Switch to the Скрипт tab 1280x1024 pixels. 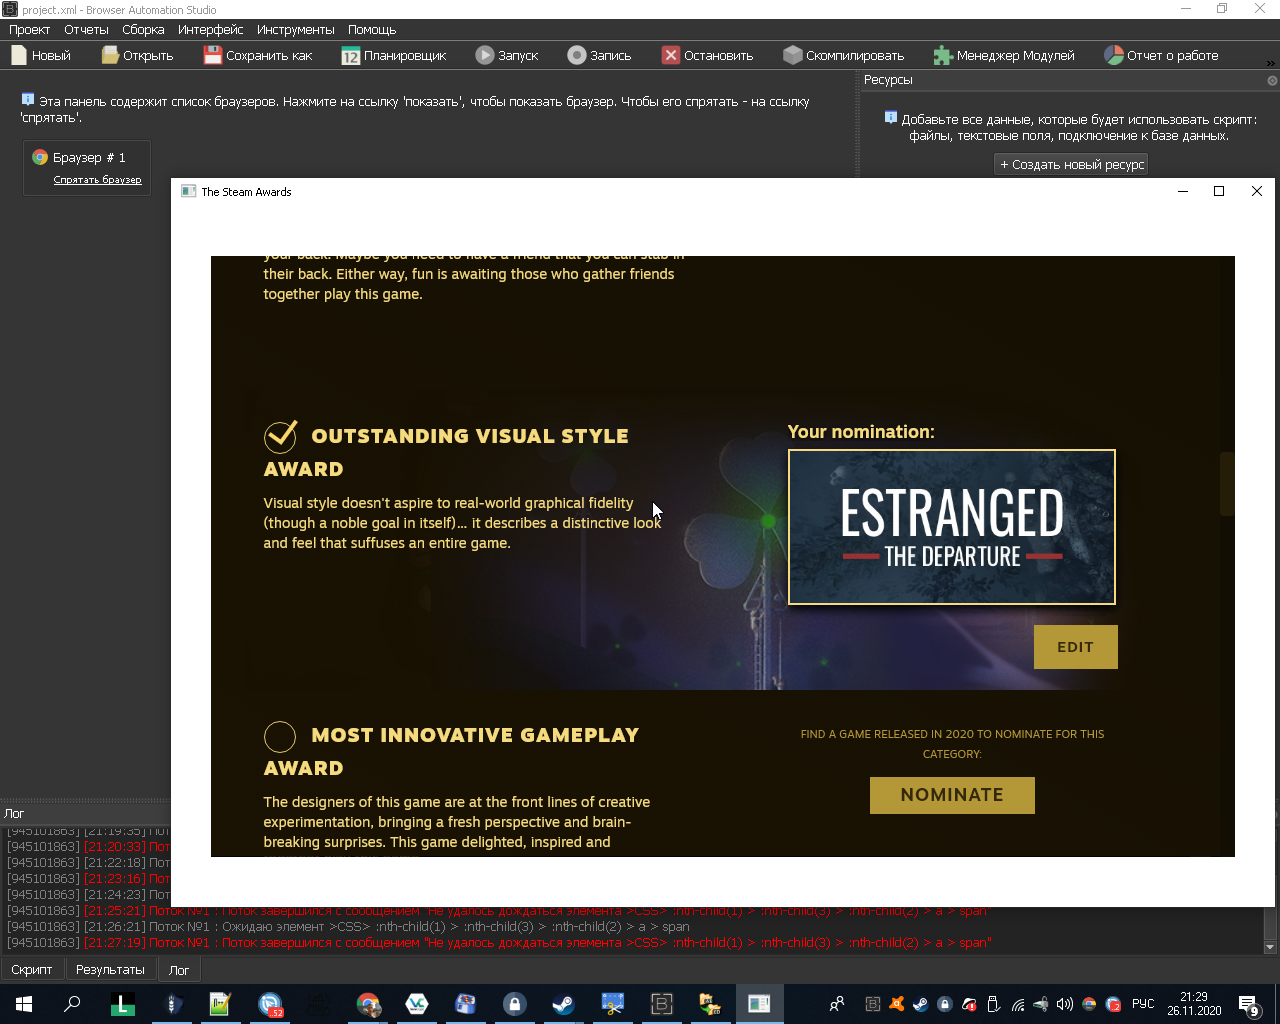pyautogui.click(x=32, y=969)
